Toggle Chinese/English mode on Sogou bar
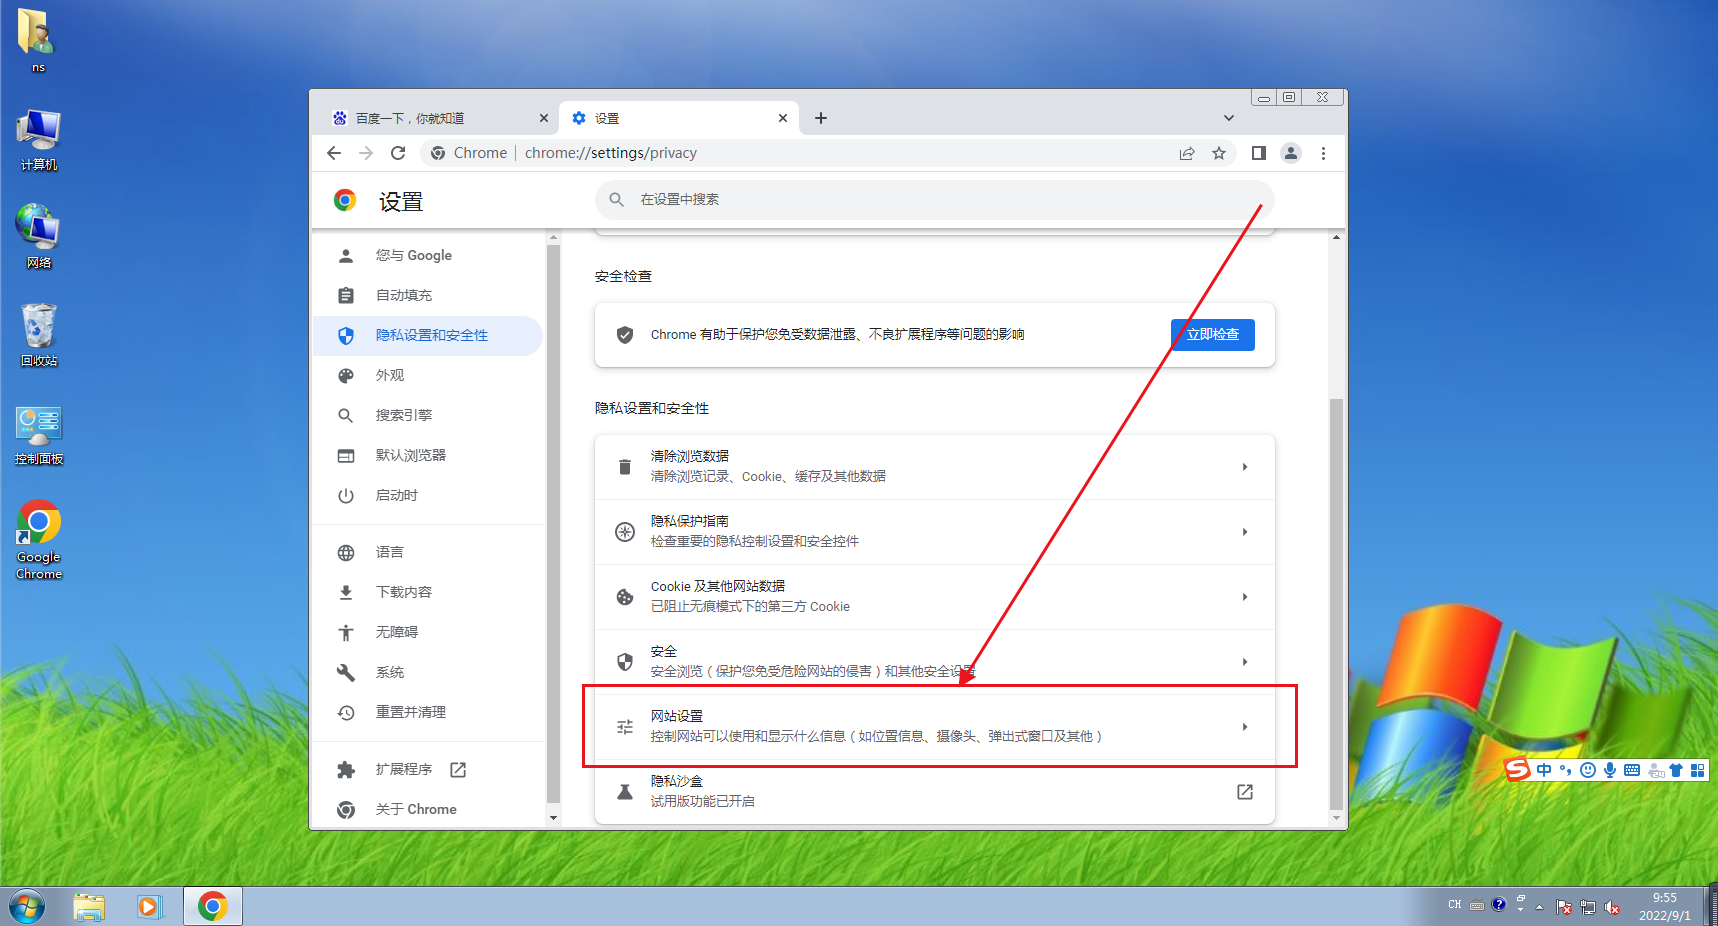 coord(1544,769)
